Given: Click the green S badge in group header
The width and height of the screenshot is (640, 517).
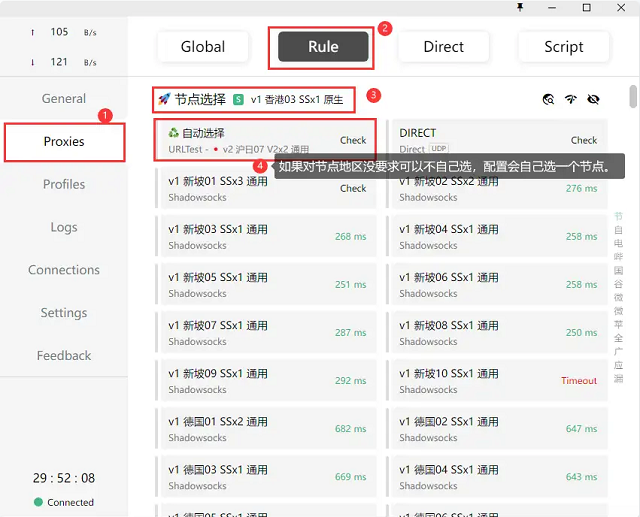Looking at the screenshot, I should (238, 99).
